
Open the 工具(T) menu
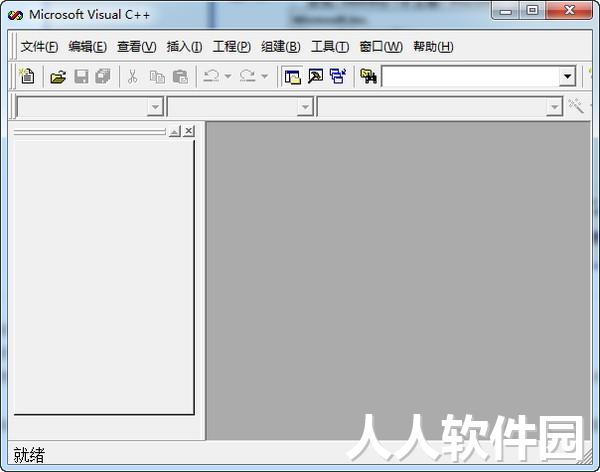tap(330, 47)
